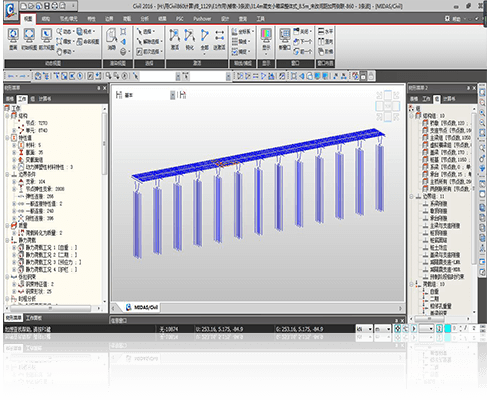
Task: Click the top zoom icon in right vertical toolbar
Action: (x=482, y=92)
